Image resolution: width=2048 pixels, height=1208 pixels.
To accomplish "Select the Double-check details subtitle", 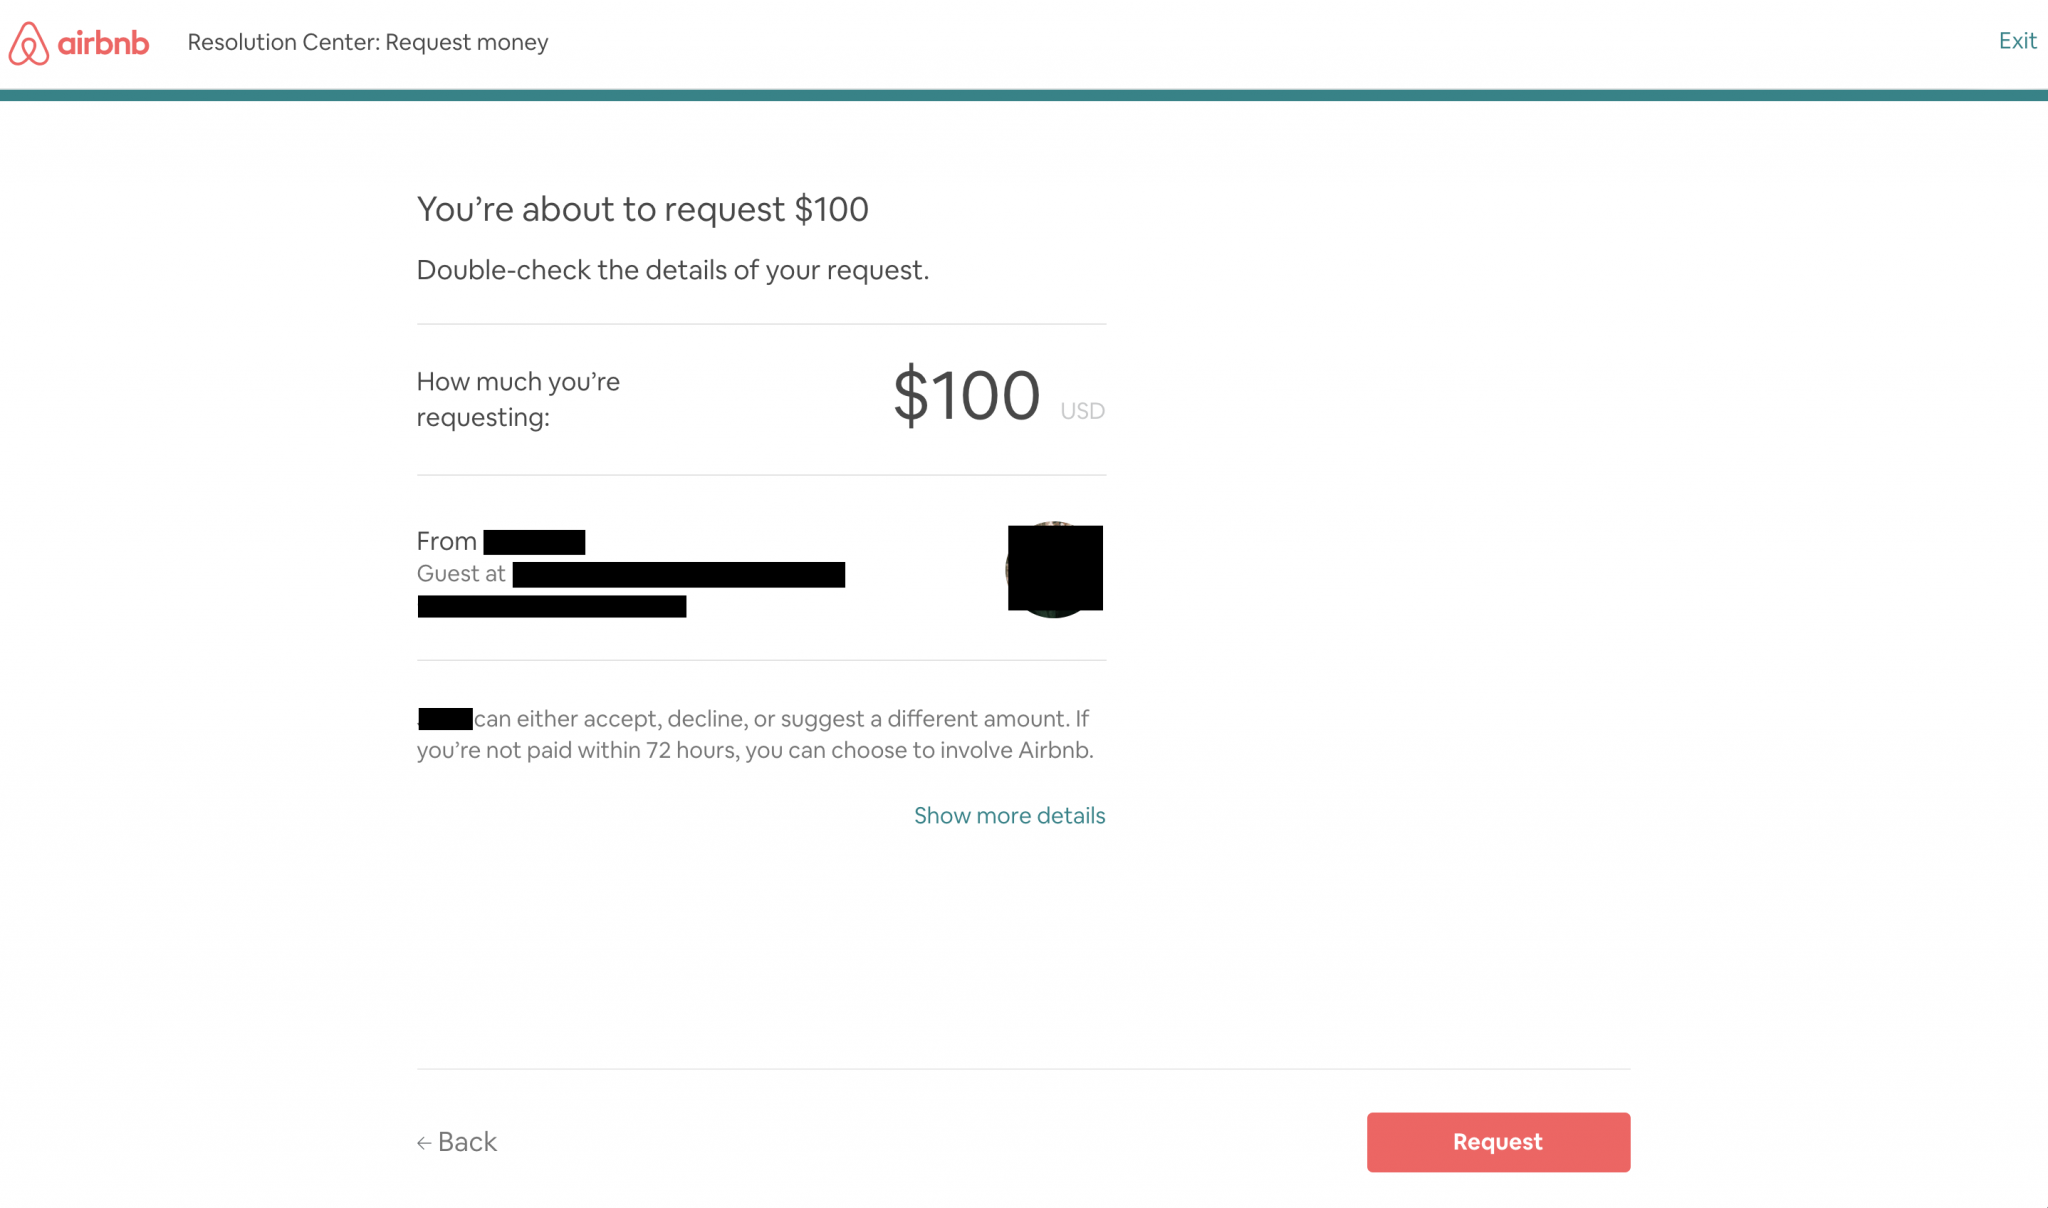I will tap(672, 269).
